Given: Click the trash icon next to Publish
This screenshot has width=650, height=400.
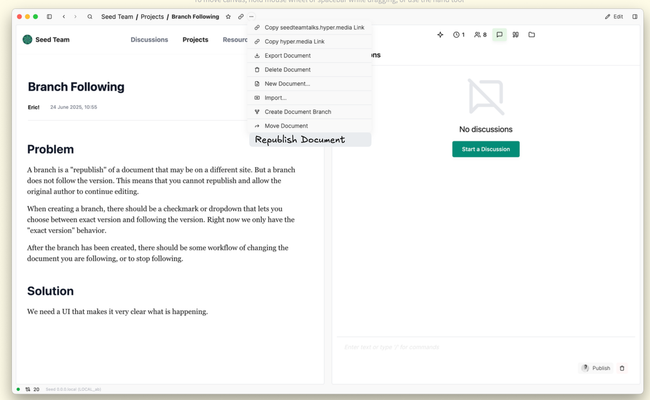Looking at the screenshot, I should (622, 368).
